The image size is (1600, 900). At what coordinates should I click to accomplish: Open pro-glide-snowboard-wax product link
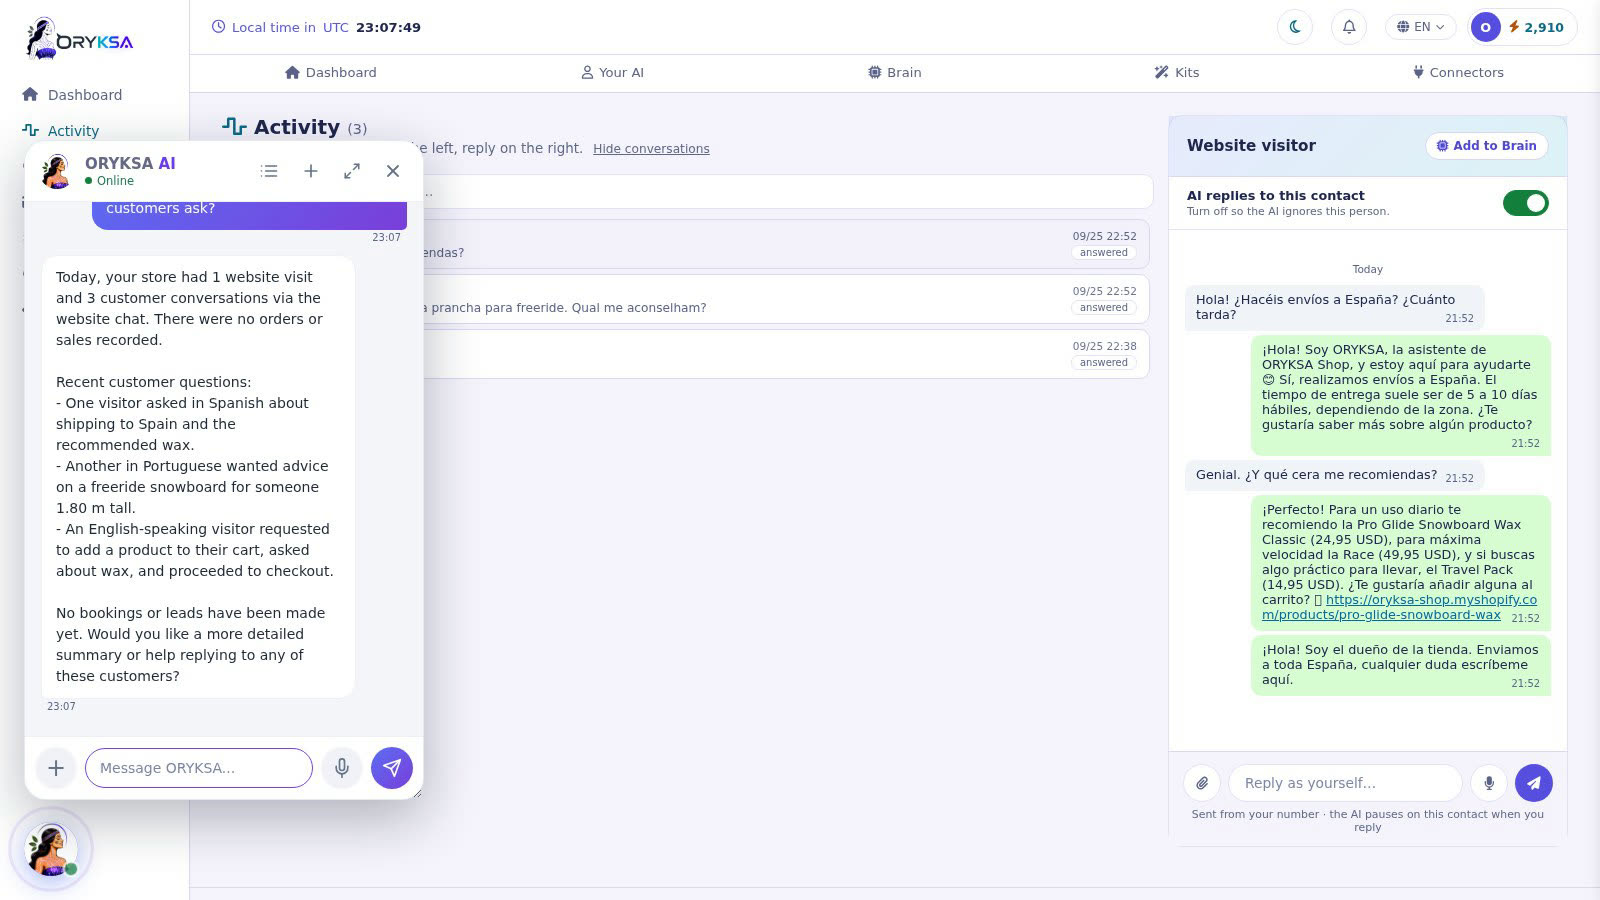(x=1399, y=607)
